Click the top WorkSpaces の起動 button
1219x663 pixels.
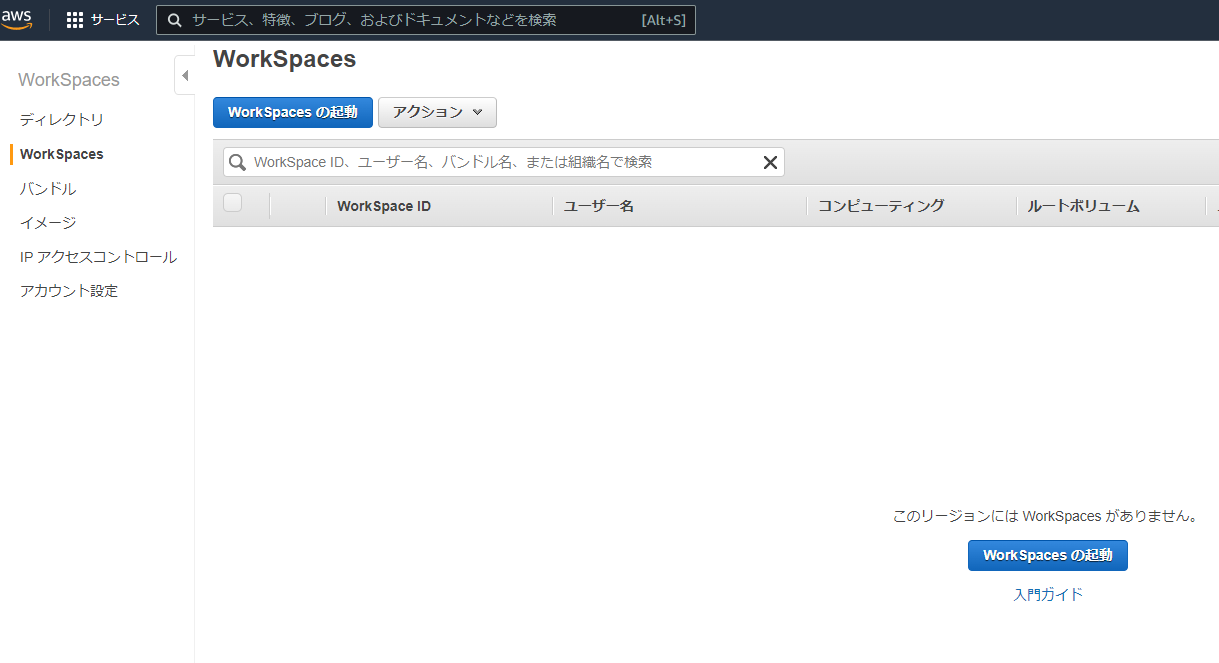tap(292, 112)
